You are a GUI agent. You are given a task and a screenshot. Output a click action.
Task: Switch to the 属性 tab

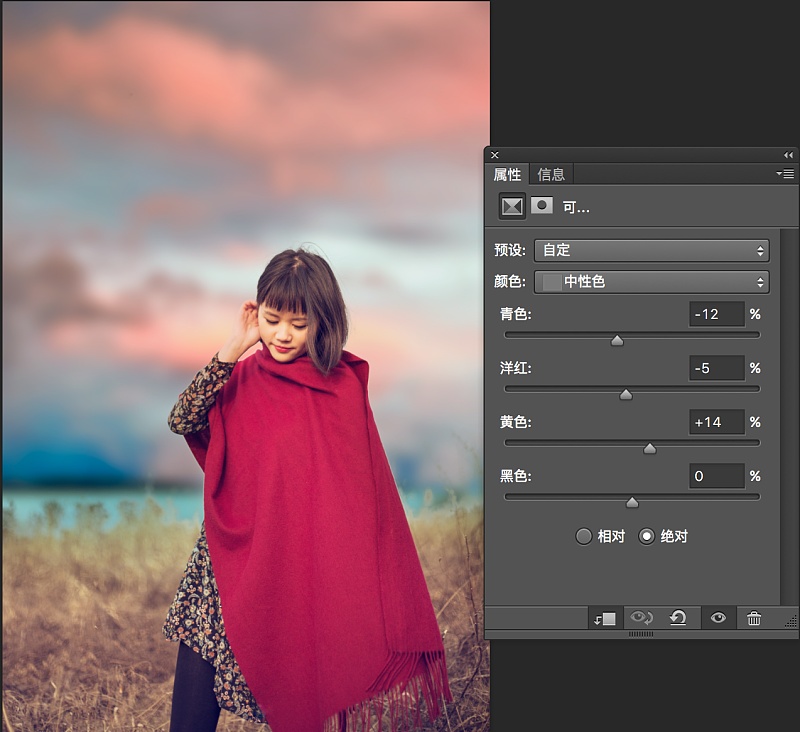[507, 174]
